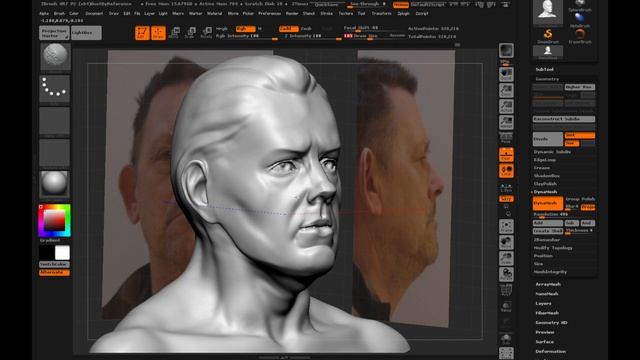Click the Frame mesh icon
640x360 pixels.
[x=506, y=227]
